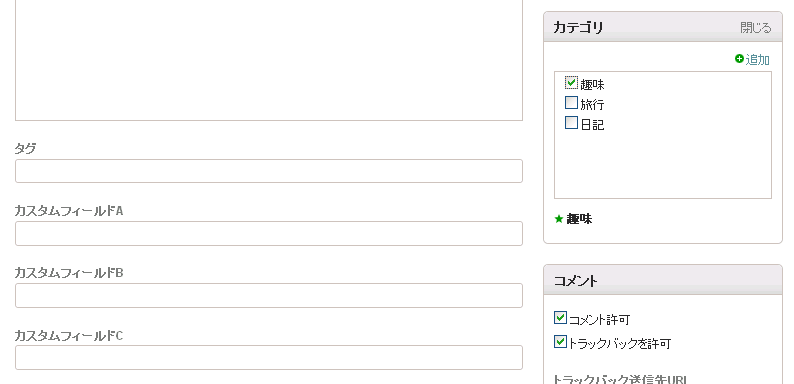Open the 追加 link to add a category

pos(758,60)
